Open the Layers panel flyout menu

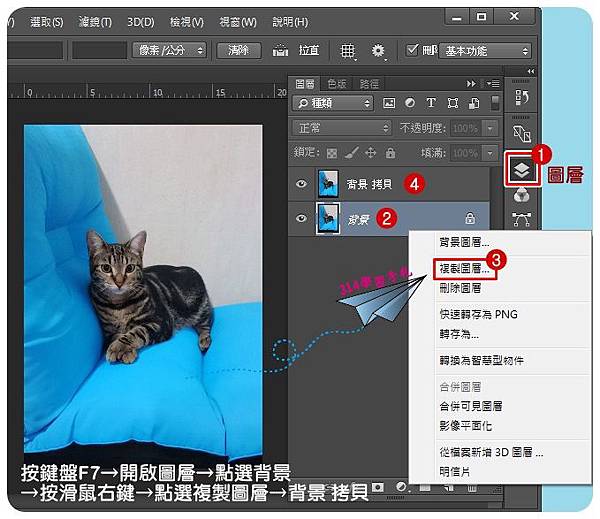(492, 83)
